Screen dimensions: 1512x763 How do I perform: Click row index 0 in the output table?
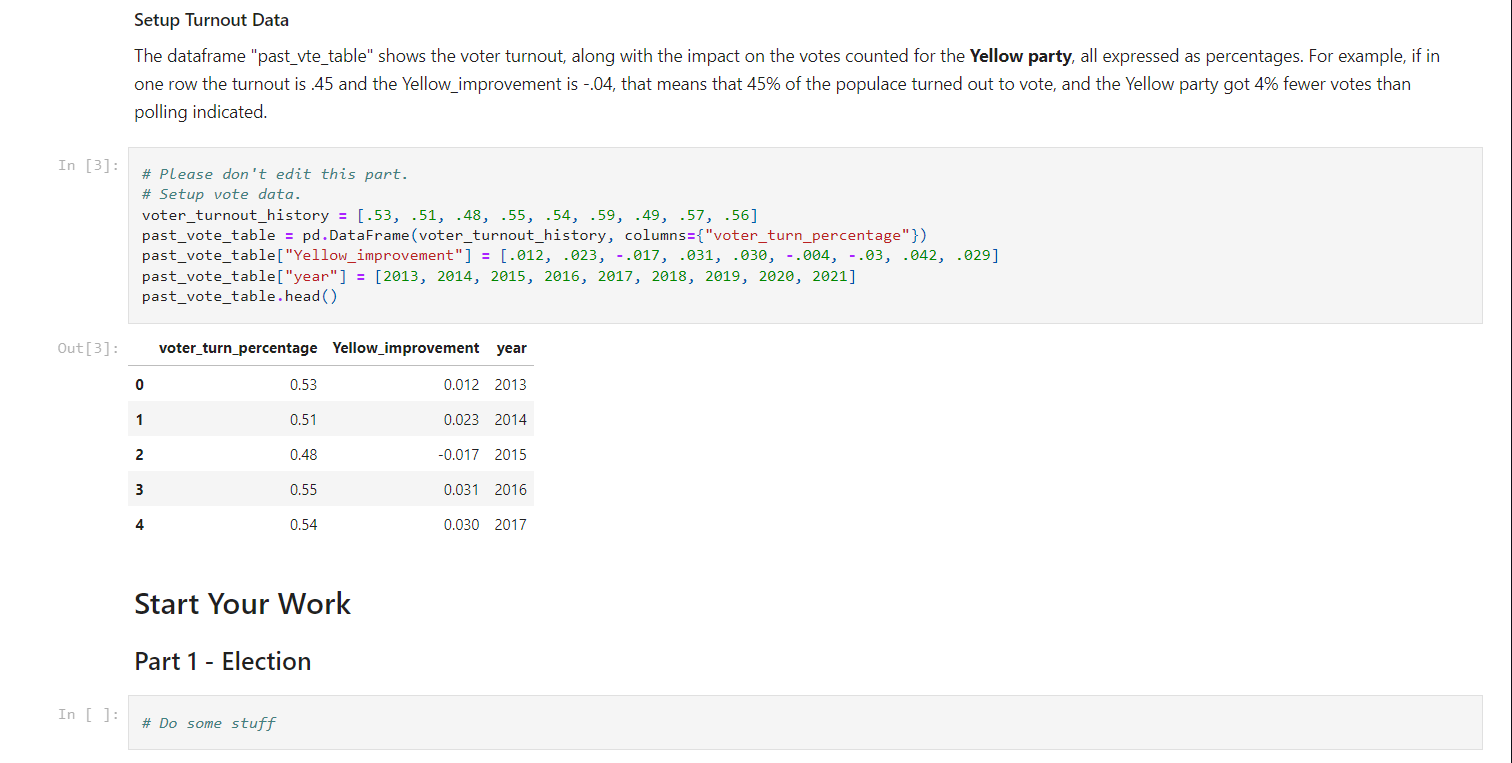click(139, 384)
